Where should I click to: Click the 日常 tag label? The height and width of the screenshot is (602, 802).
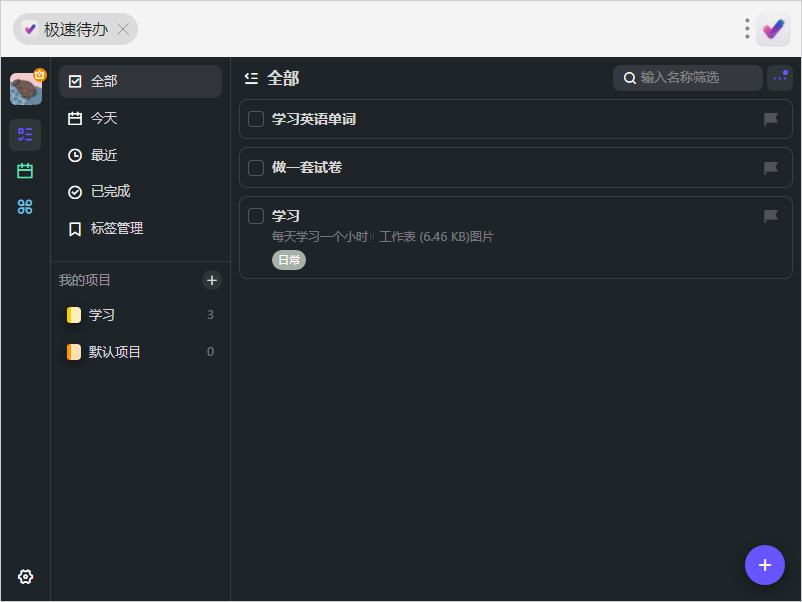[x=289, y=260]
